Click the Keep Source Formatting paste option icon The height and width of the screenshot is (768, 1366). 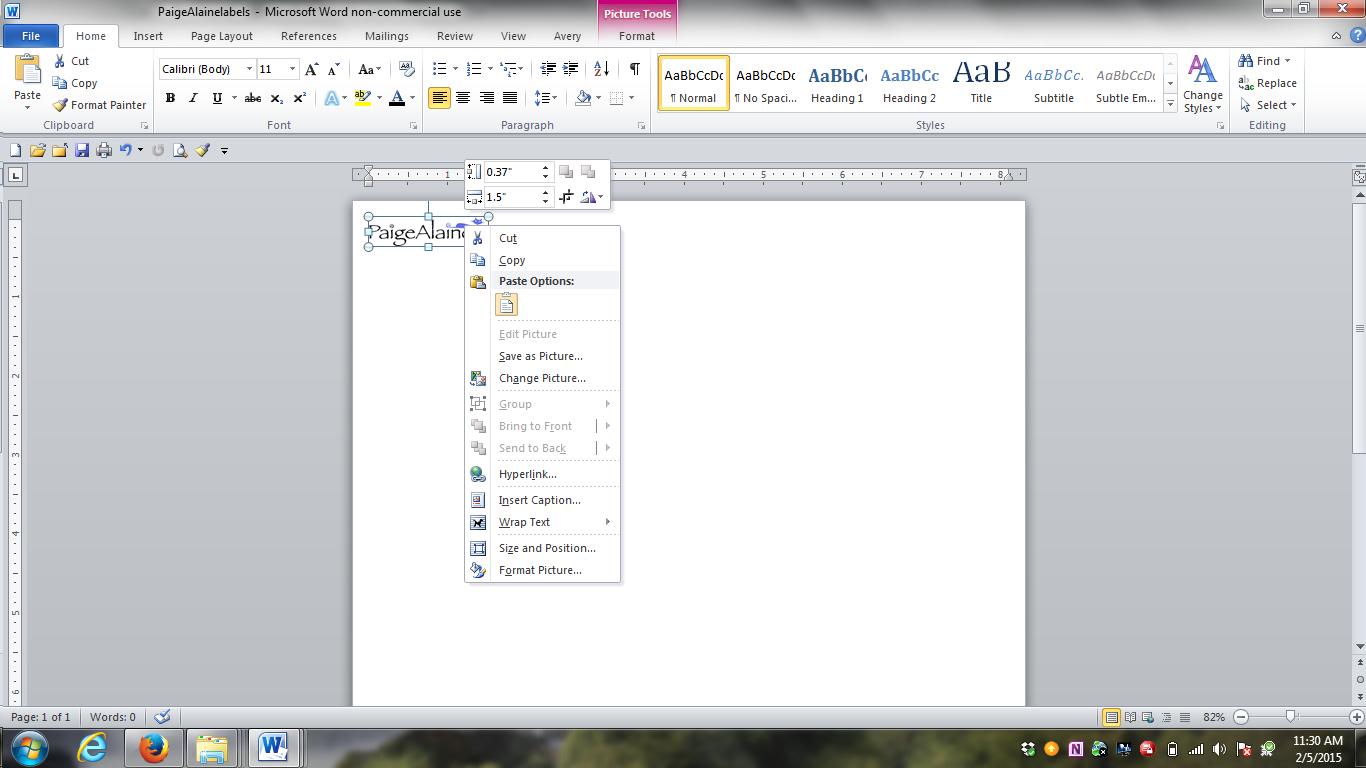click(x=506, y=305)
